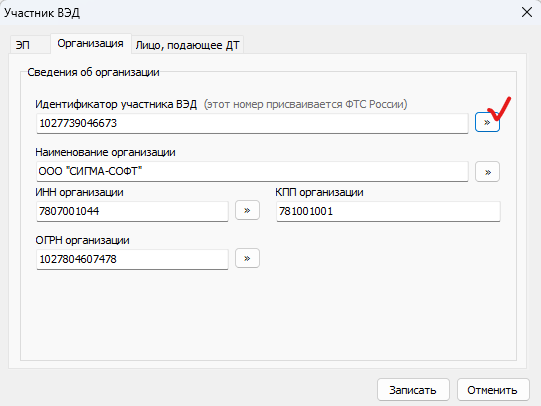The width and height of the screenshot is (541, 406).
Task: Click the » button next to Наименование организации
Action: [x=487, y=171]
